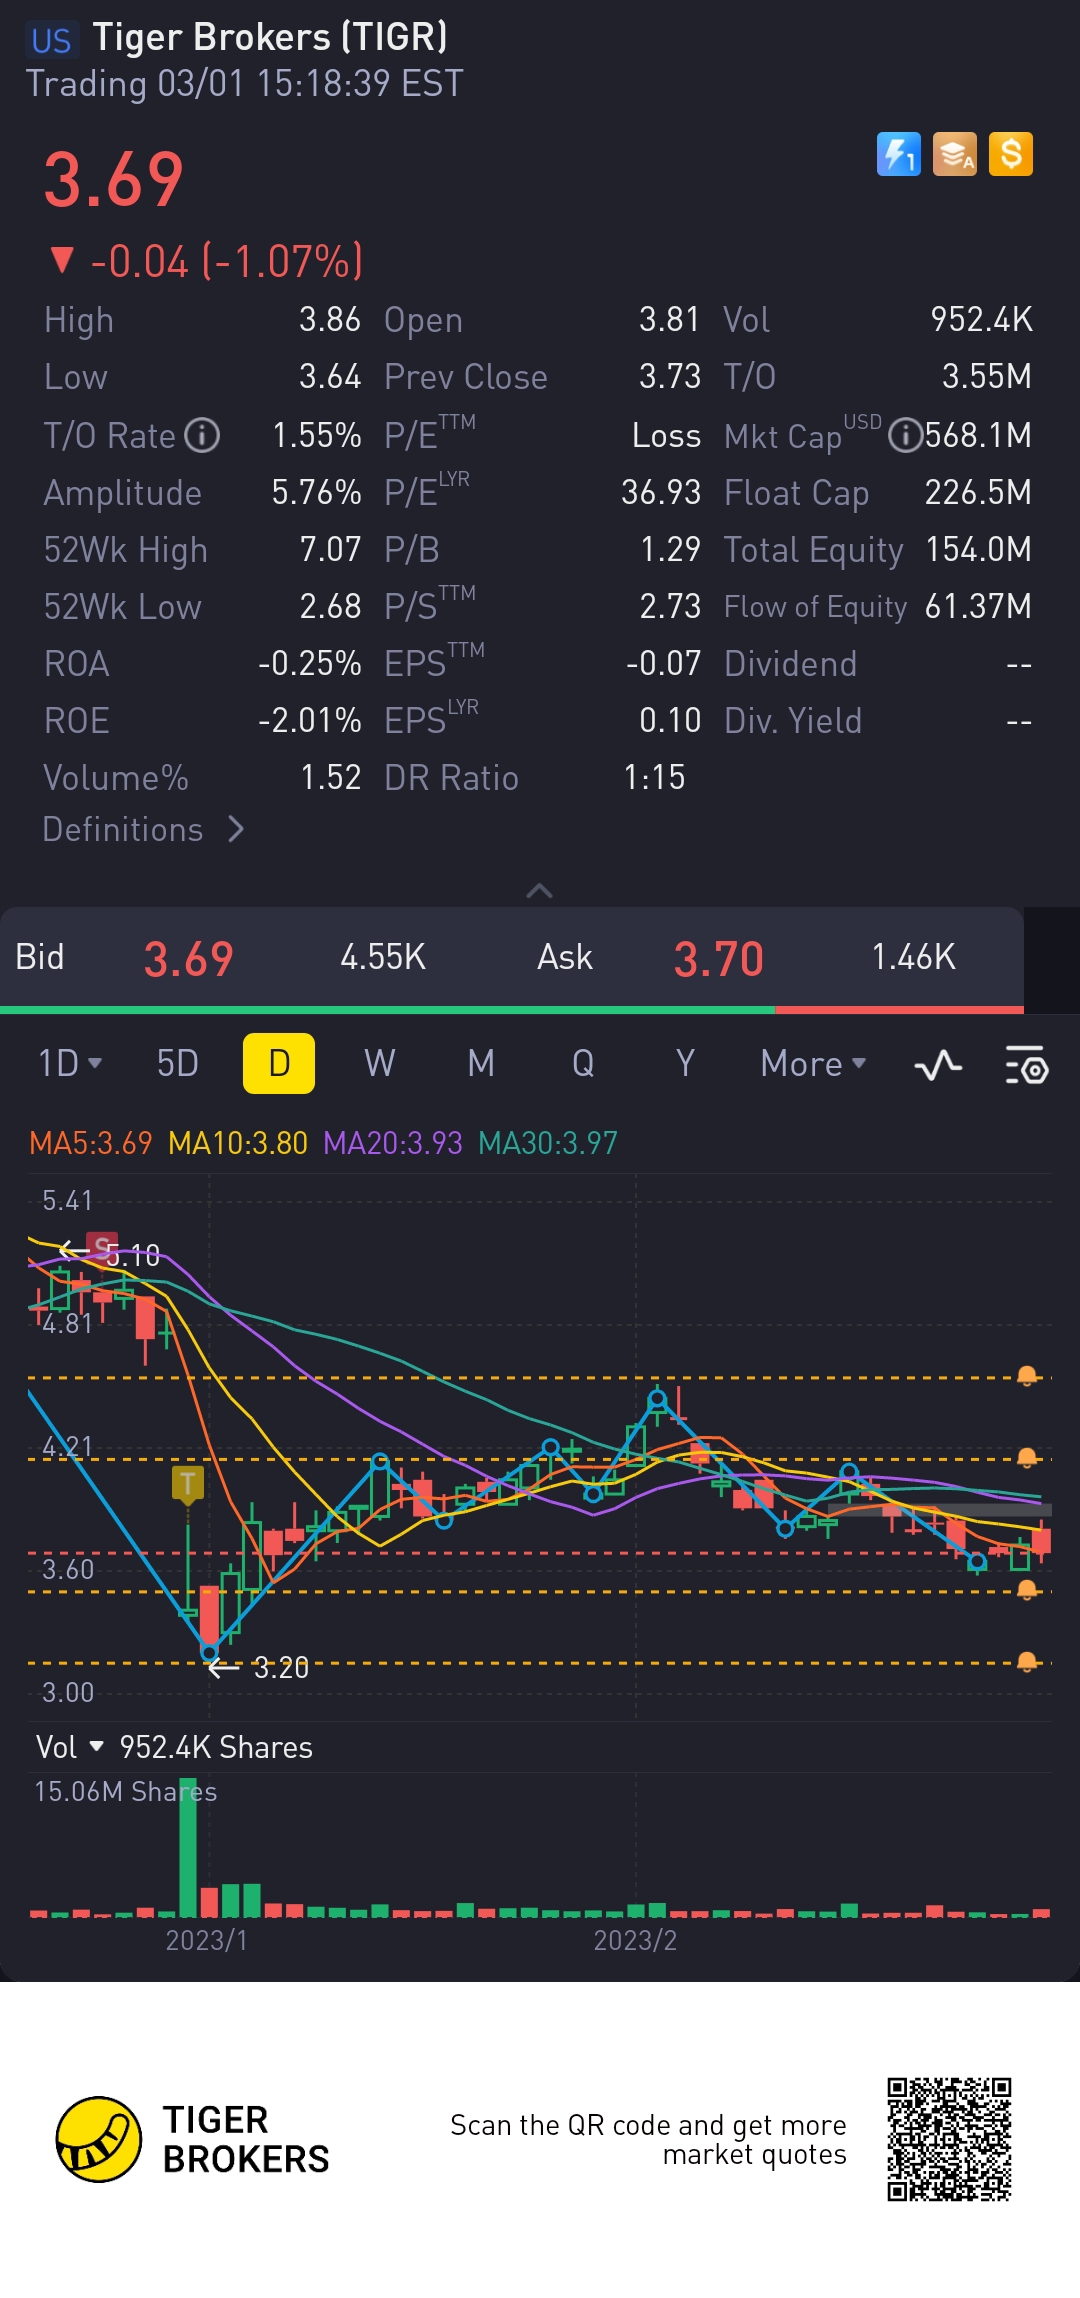This screenshot has height=2298, width=1080.
Task: Tap the MA20:3.93 indicator label
Action: [x=393, y=1143]
